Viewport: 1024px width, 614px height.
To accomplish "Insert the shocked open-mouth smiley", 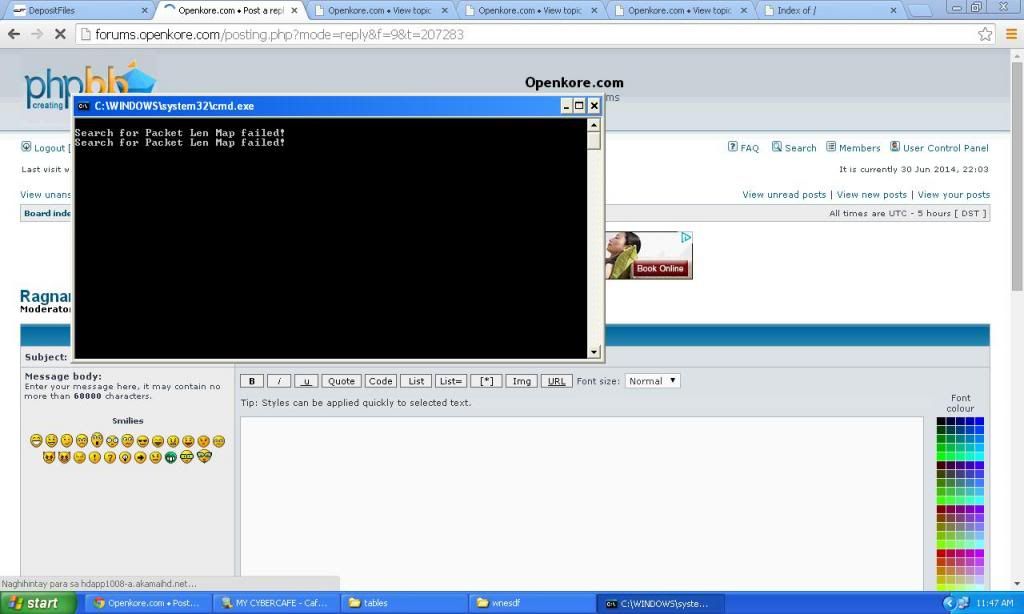I will tap(97, 440).
